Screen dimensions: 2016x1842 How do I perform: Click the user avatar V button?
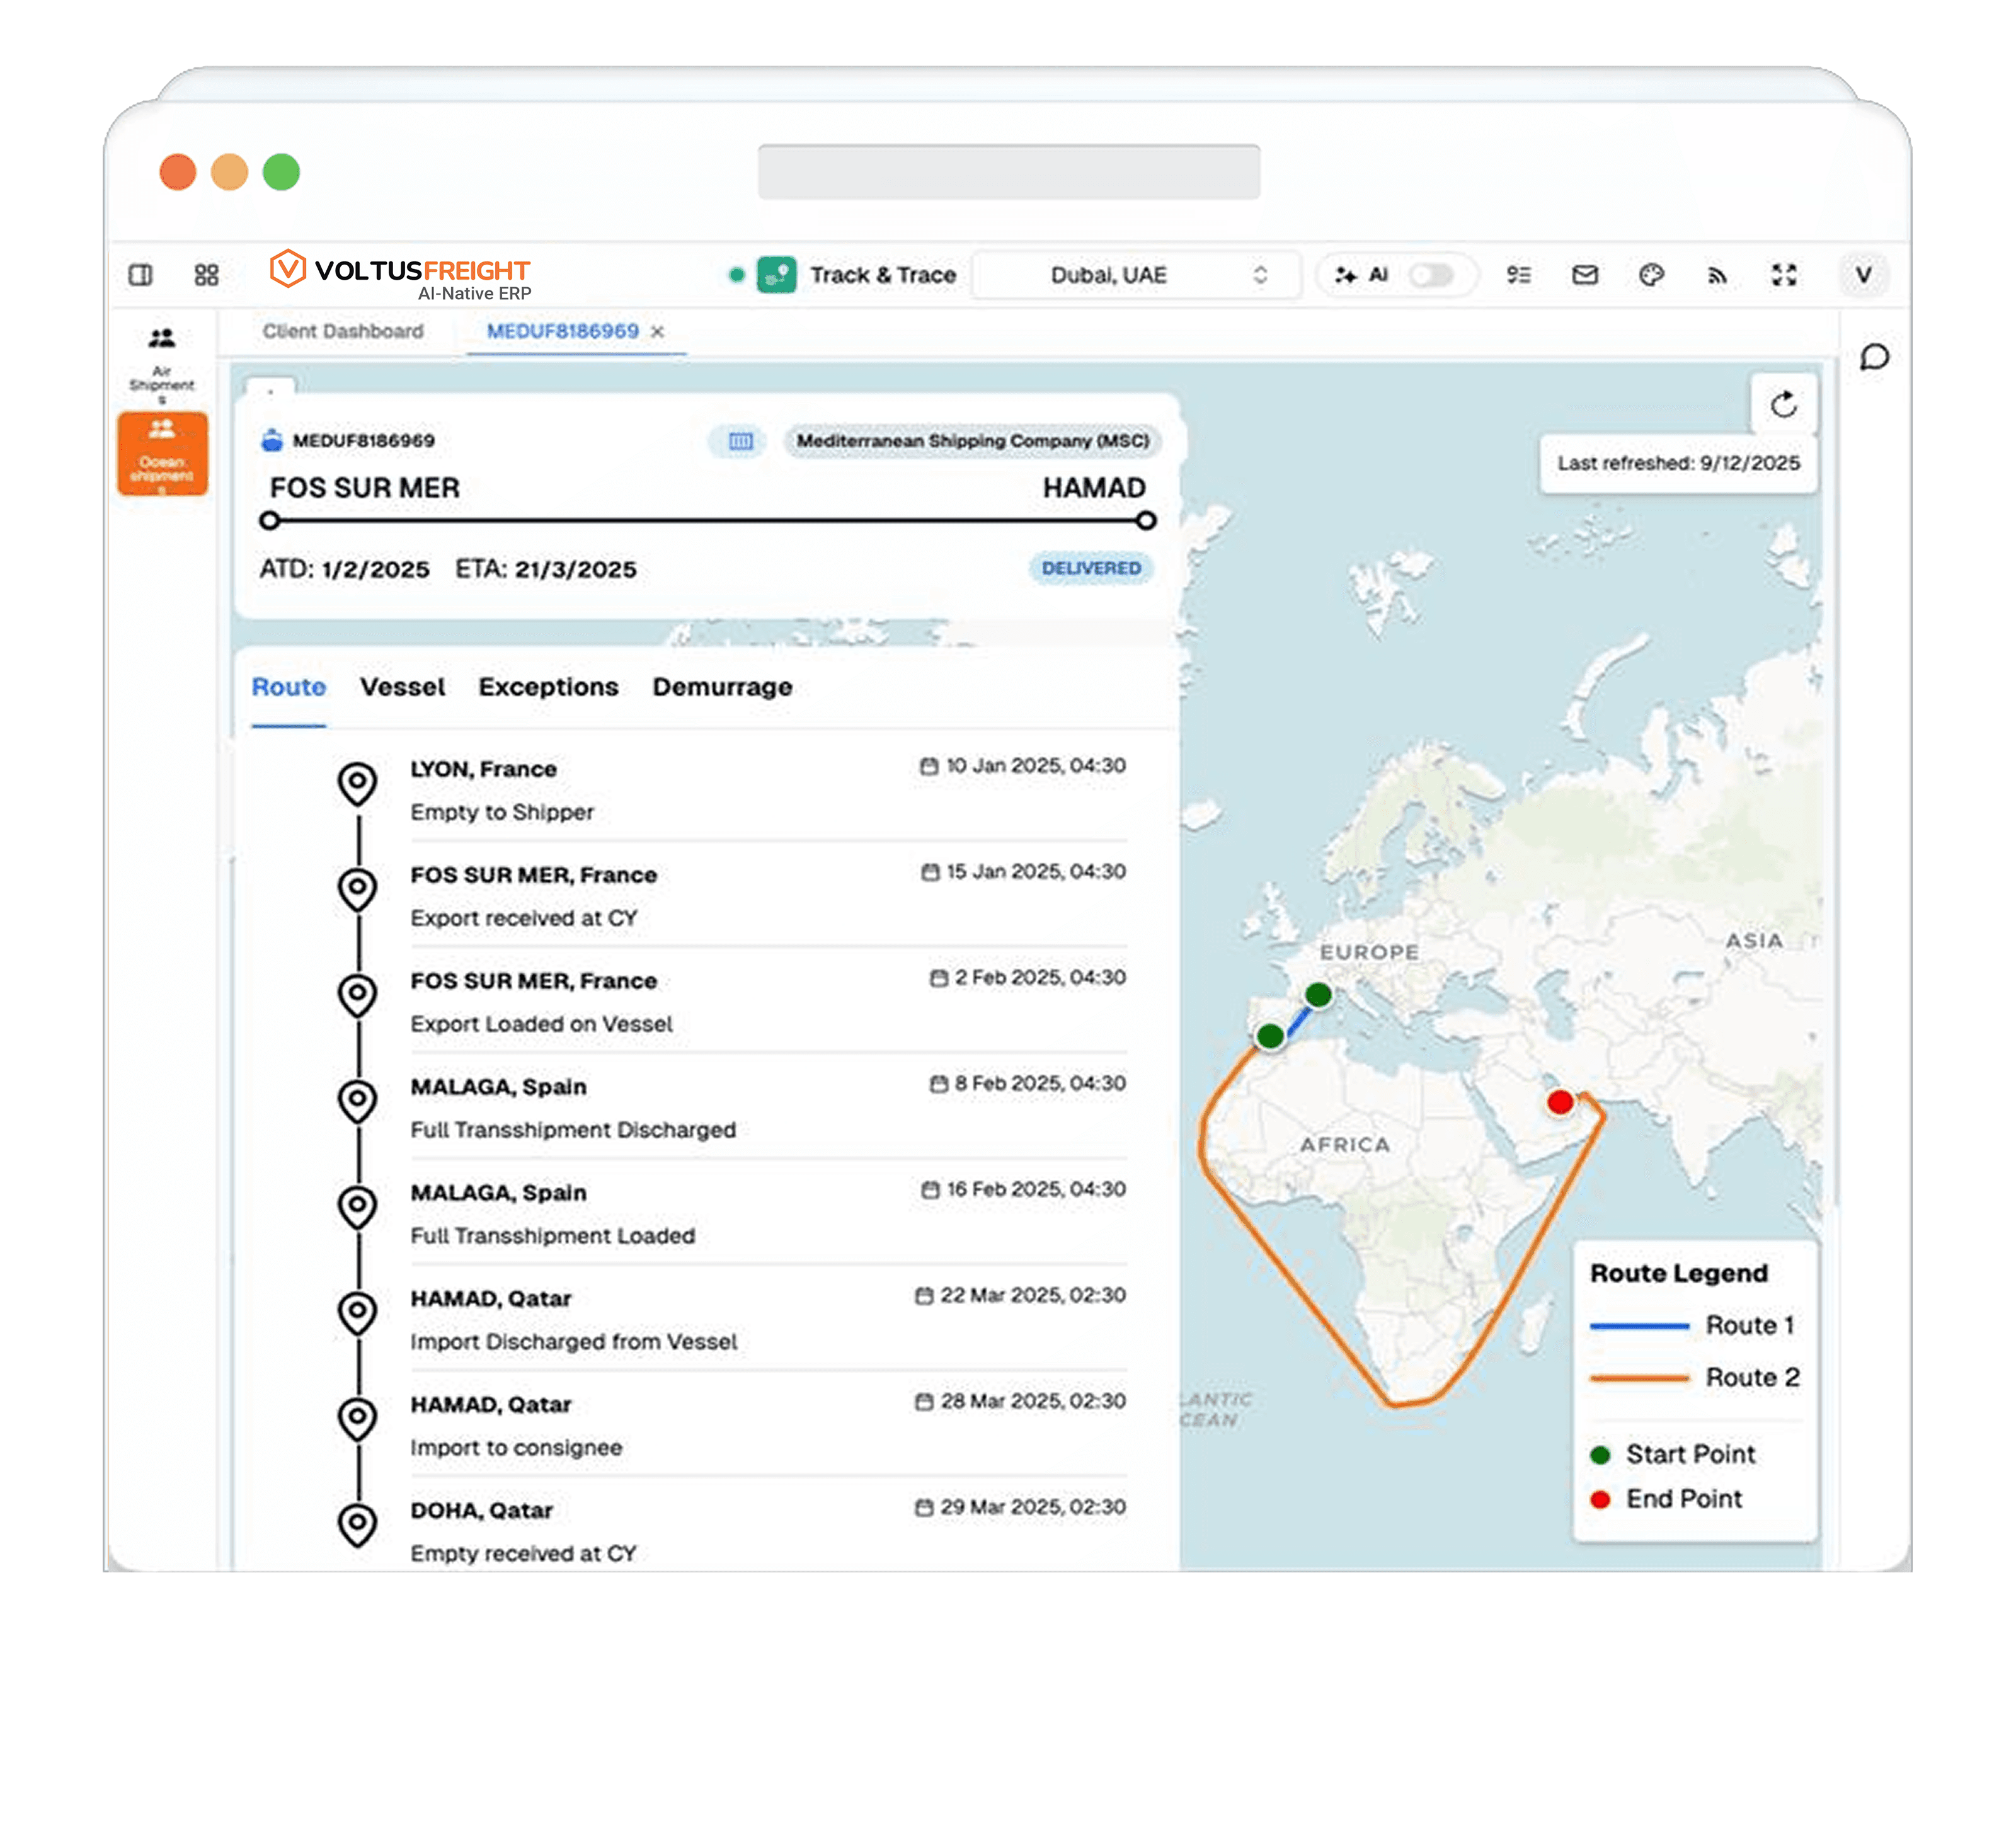(1863, 275)
